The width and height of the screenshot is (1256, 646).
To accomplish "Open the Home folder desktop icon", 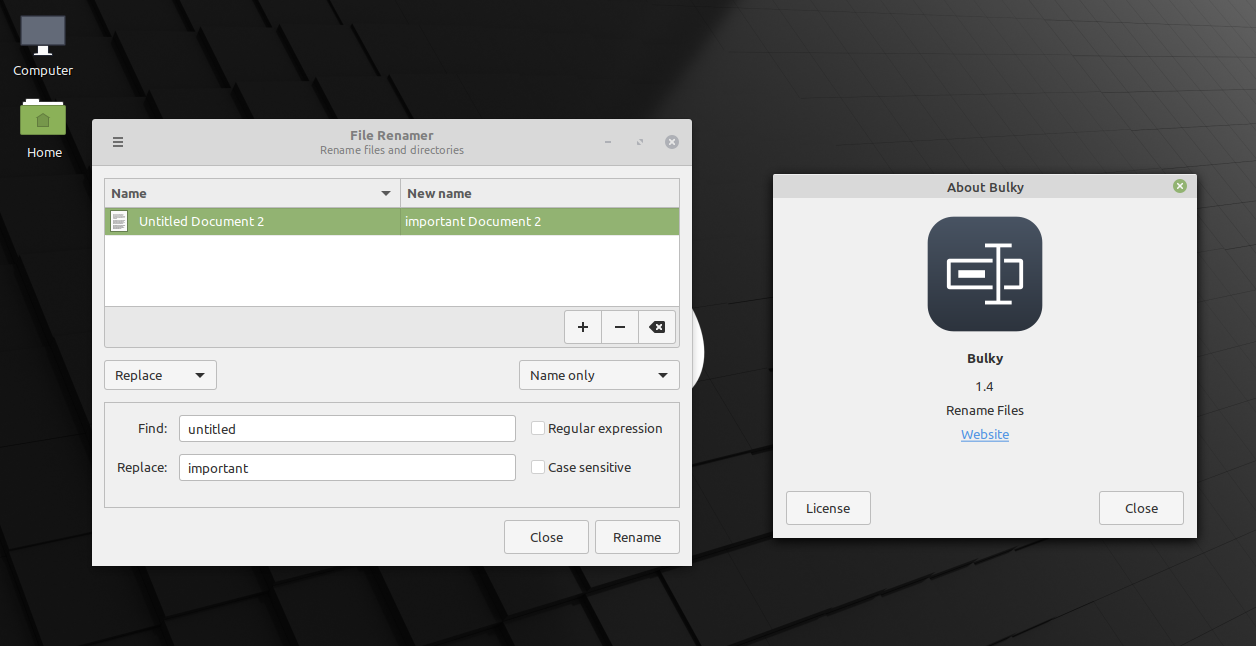I will (43, 119).
